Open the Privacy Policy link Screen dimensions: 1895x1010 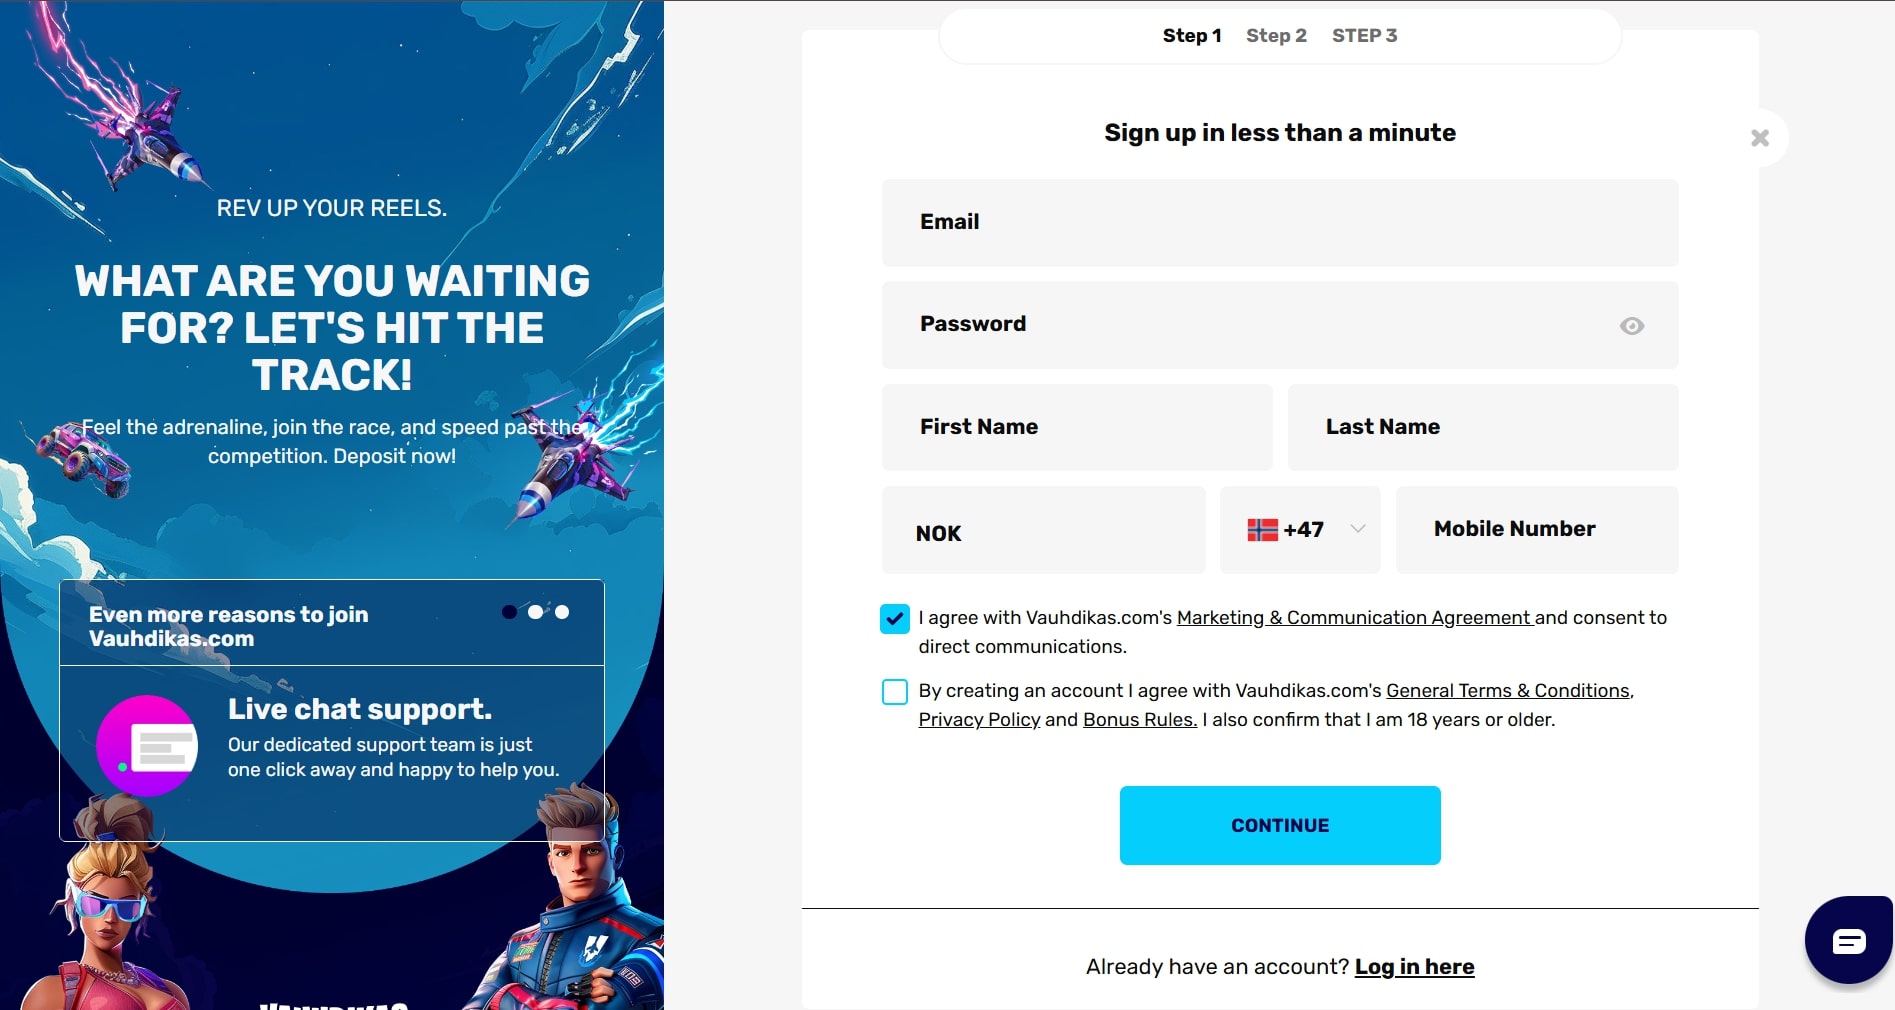(979, 720)
